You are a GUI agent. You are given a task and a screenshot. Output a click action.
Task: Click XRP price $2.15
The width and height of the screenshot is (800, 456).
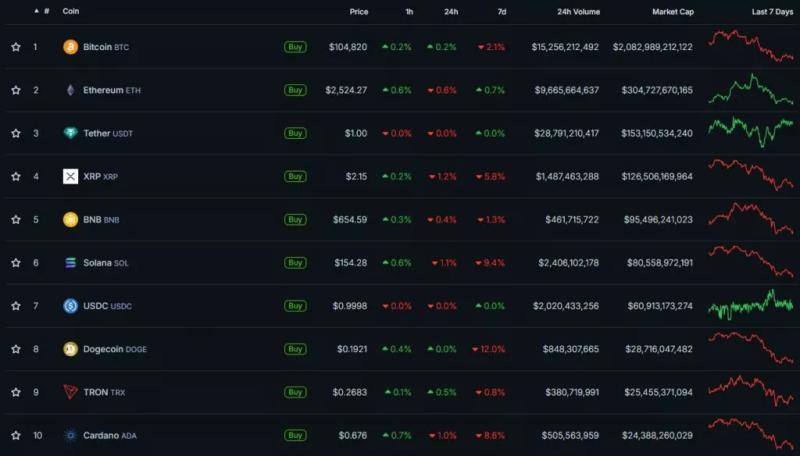(356, 176)
